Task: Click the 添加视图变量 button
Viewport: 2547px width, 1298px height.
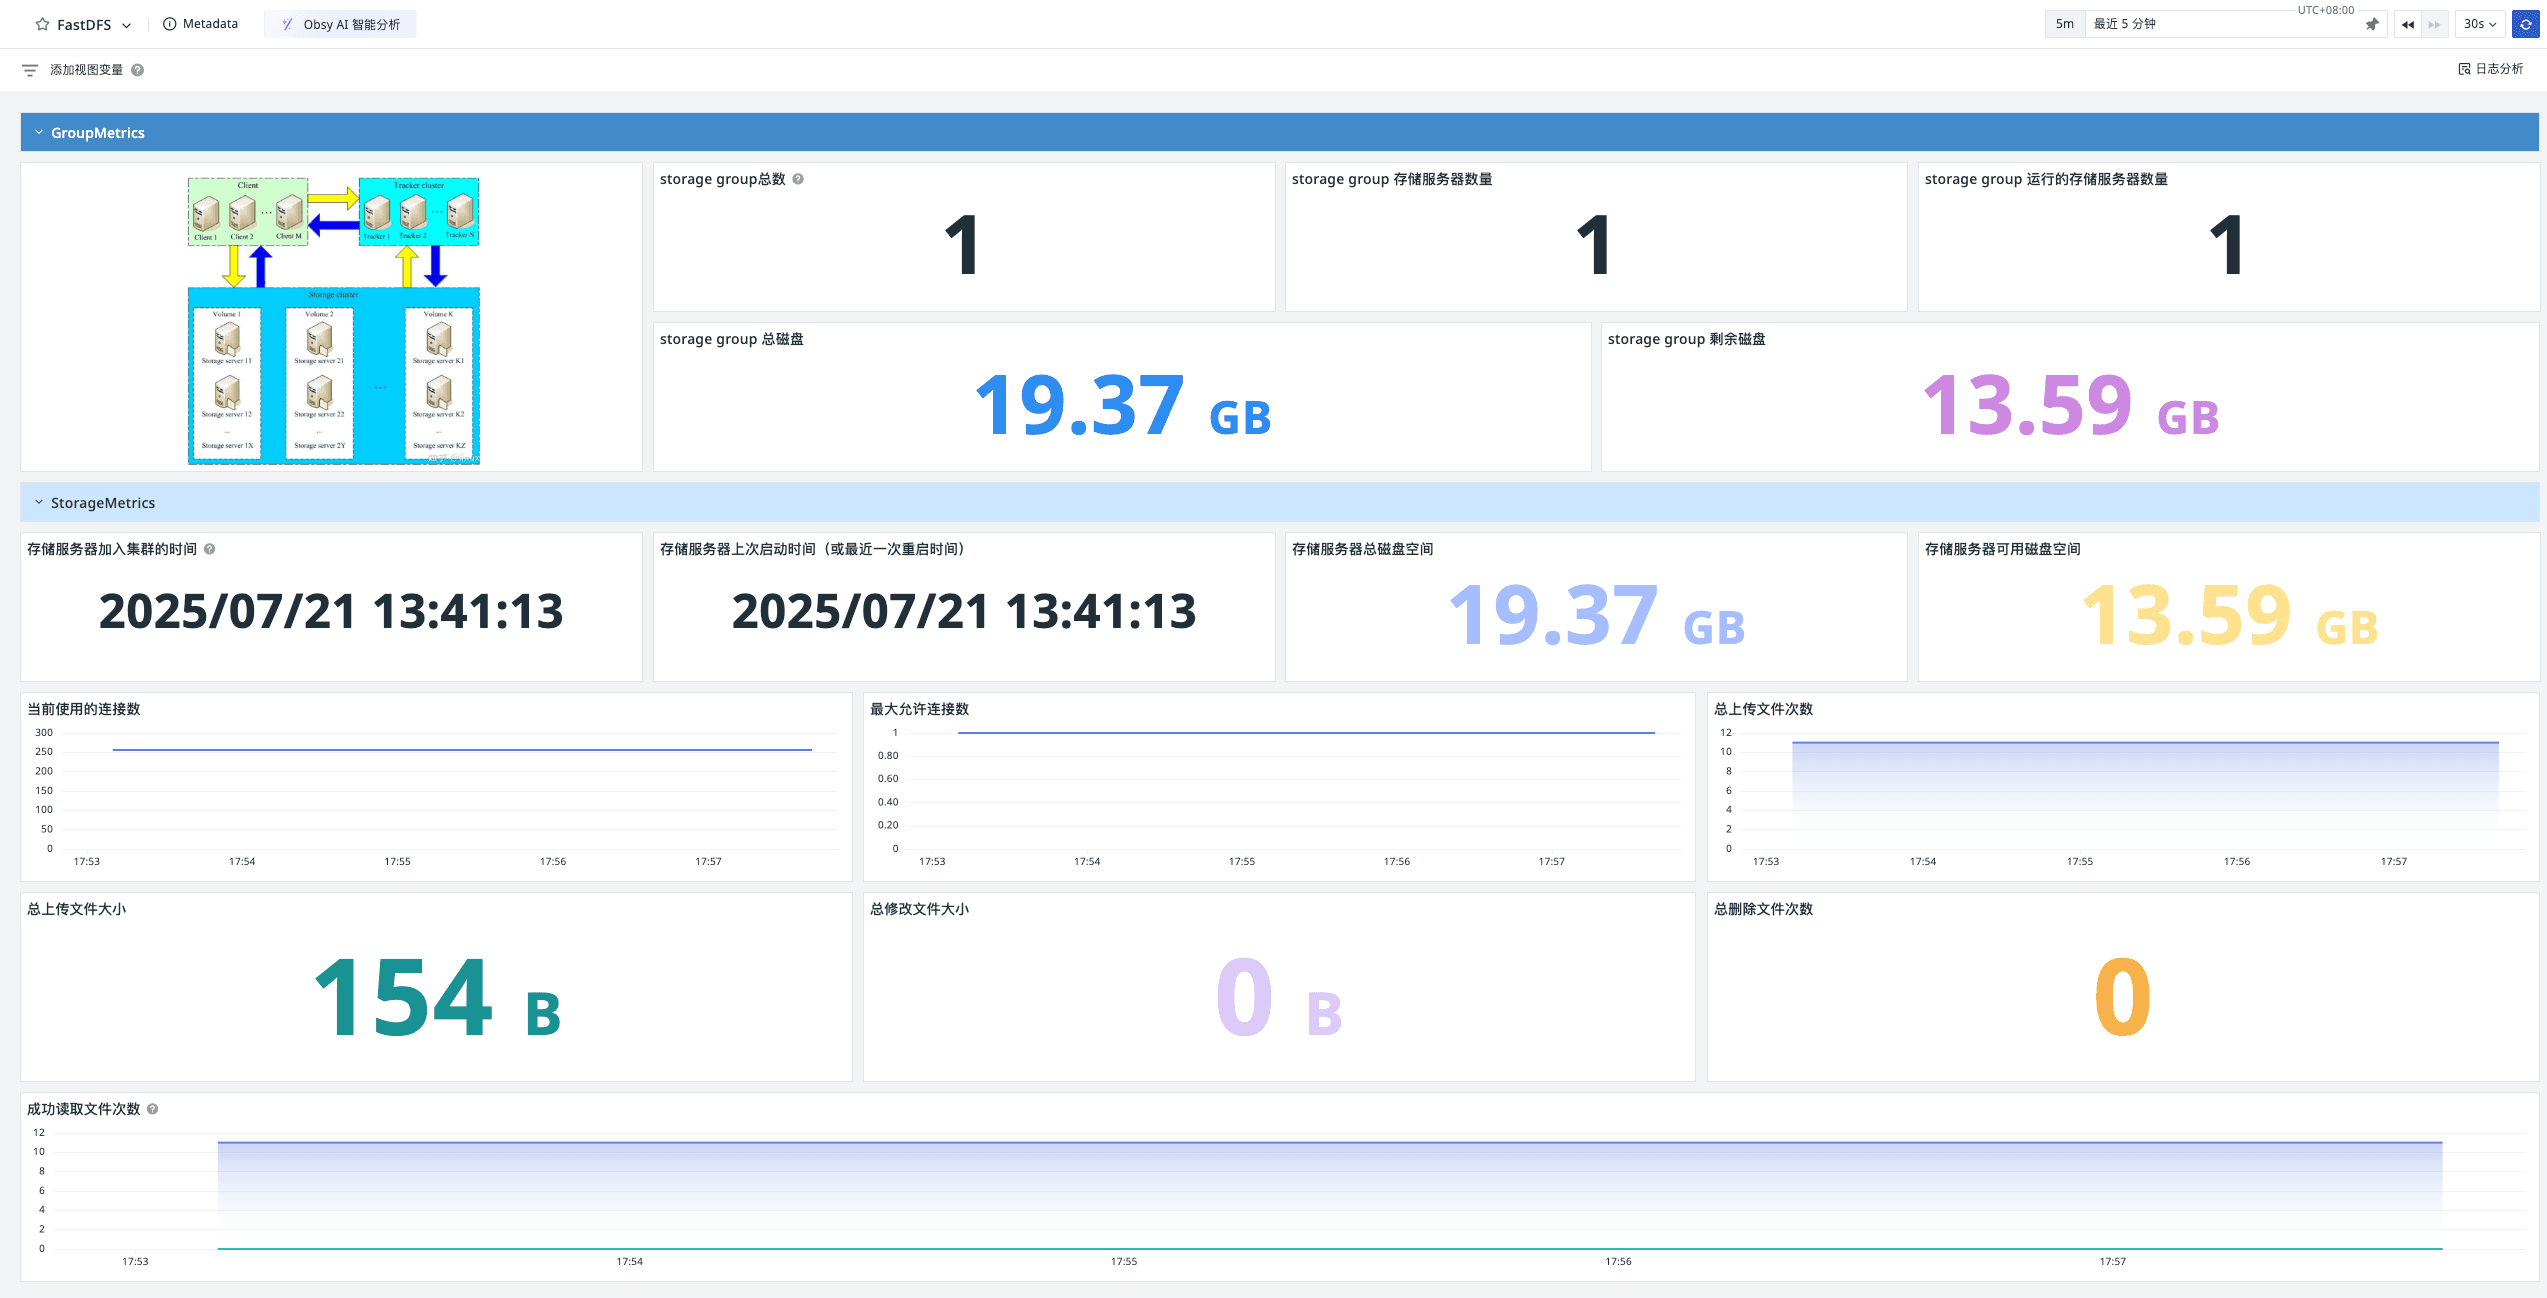Action: pos(86,70)
